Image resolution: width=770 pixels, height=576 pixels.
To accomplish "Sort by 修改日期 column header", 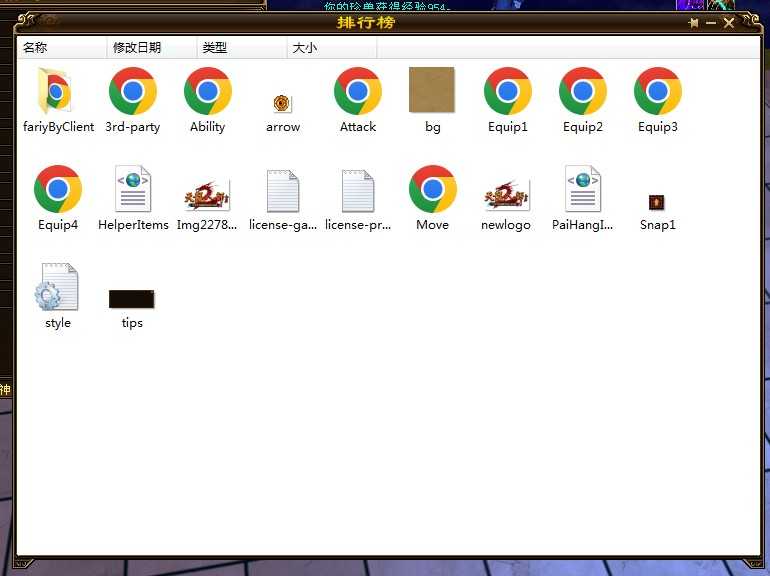I will pyautogui.click(x=151, y=48).
